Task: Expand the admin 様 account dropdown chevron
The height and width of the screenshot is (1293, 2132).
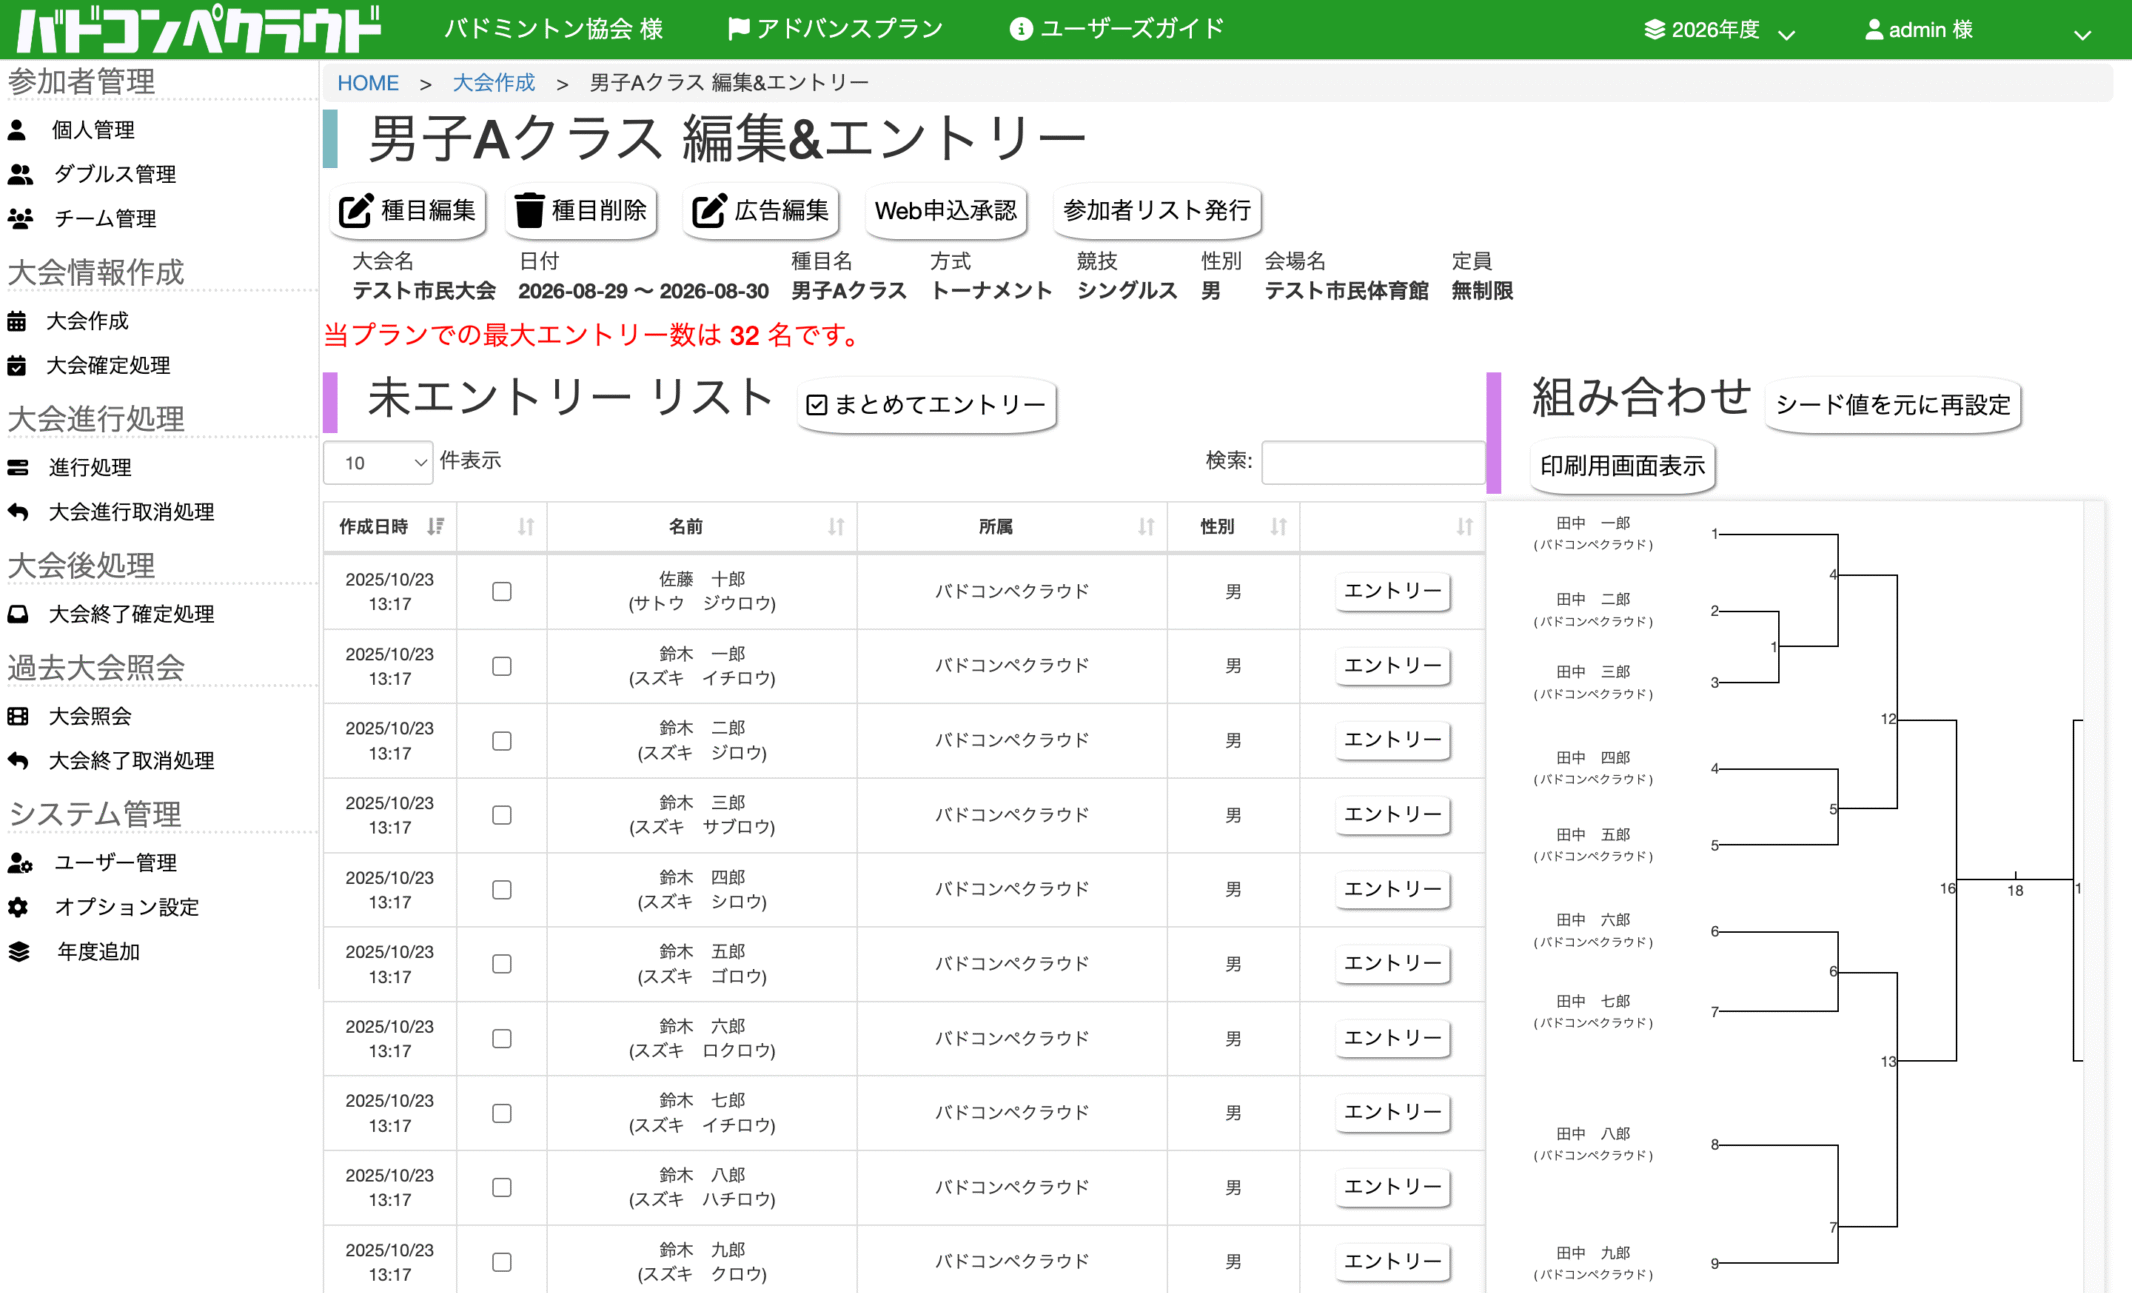Action: [2082, 34]
